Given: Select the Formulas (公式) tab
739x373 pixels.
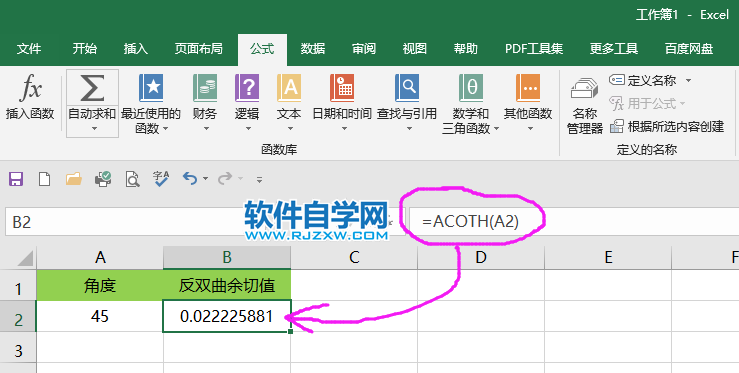Looking at the screenshot, I should (x=262, y=49).
